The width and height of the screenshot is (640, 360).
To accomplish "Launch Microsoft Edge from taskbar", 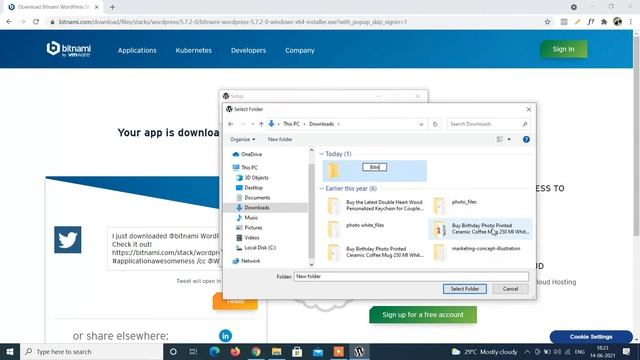I will coord(214,352).
